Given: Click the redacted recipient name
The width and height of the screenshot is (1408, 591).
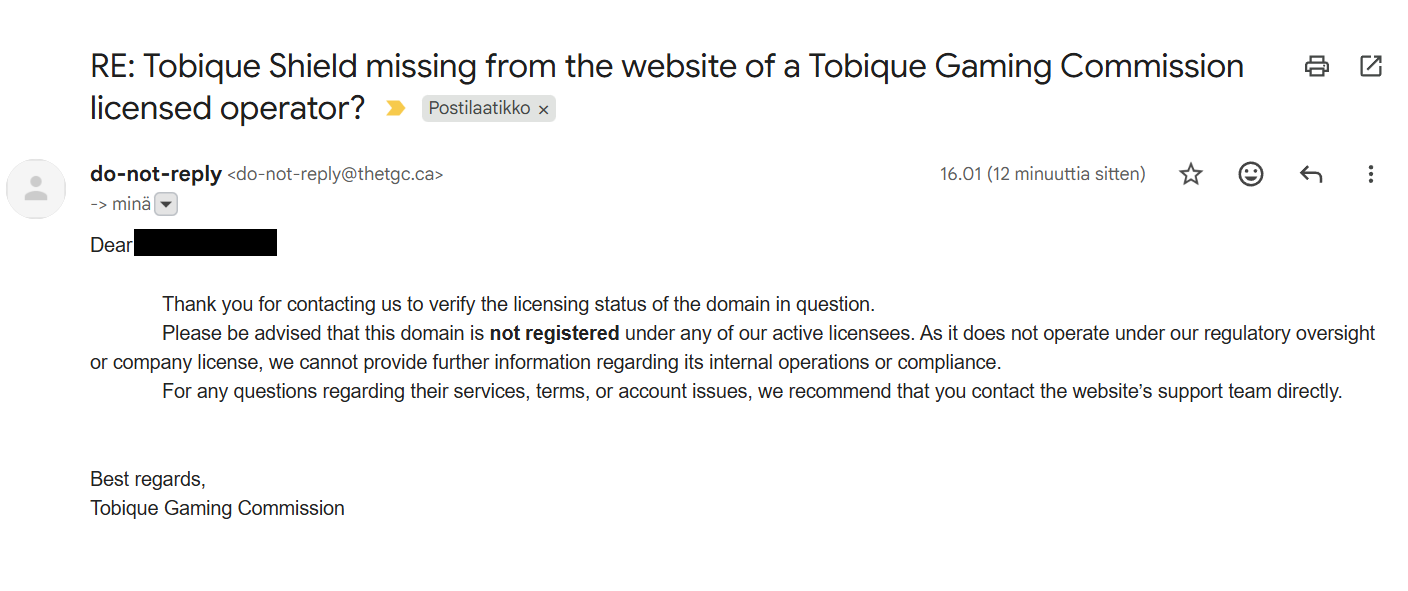Looking at the screenshot, I should coord(205,243).
